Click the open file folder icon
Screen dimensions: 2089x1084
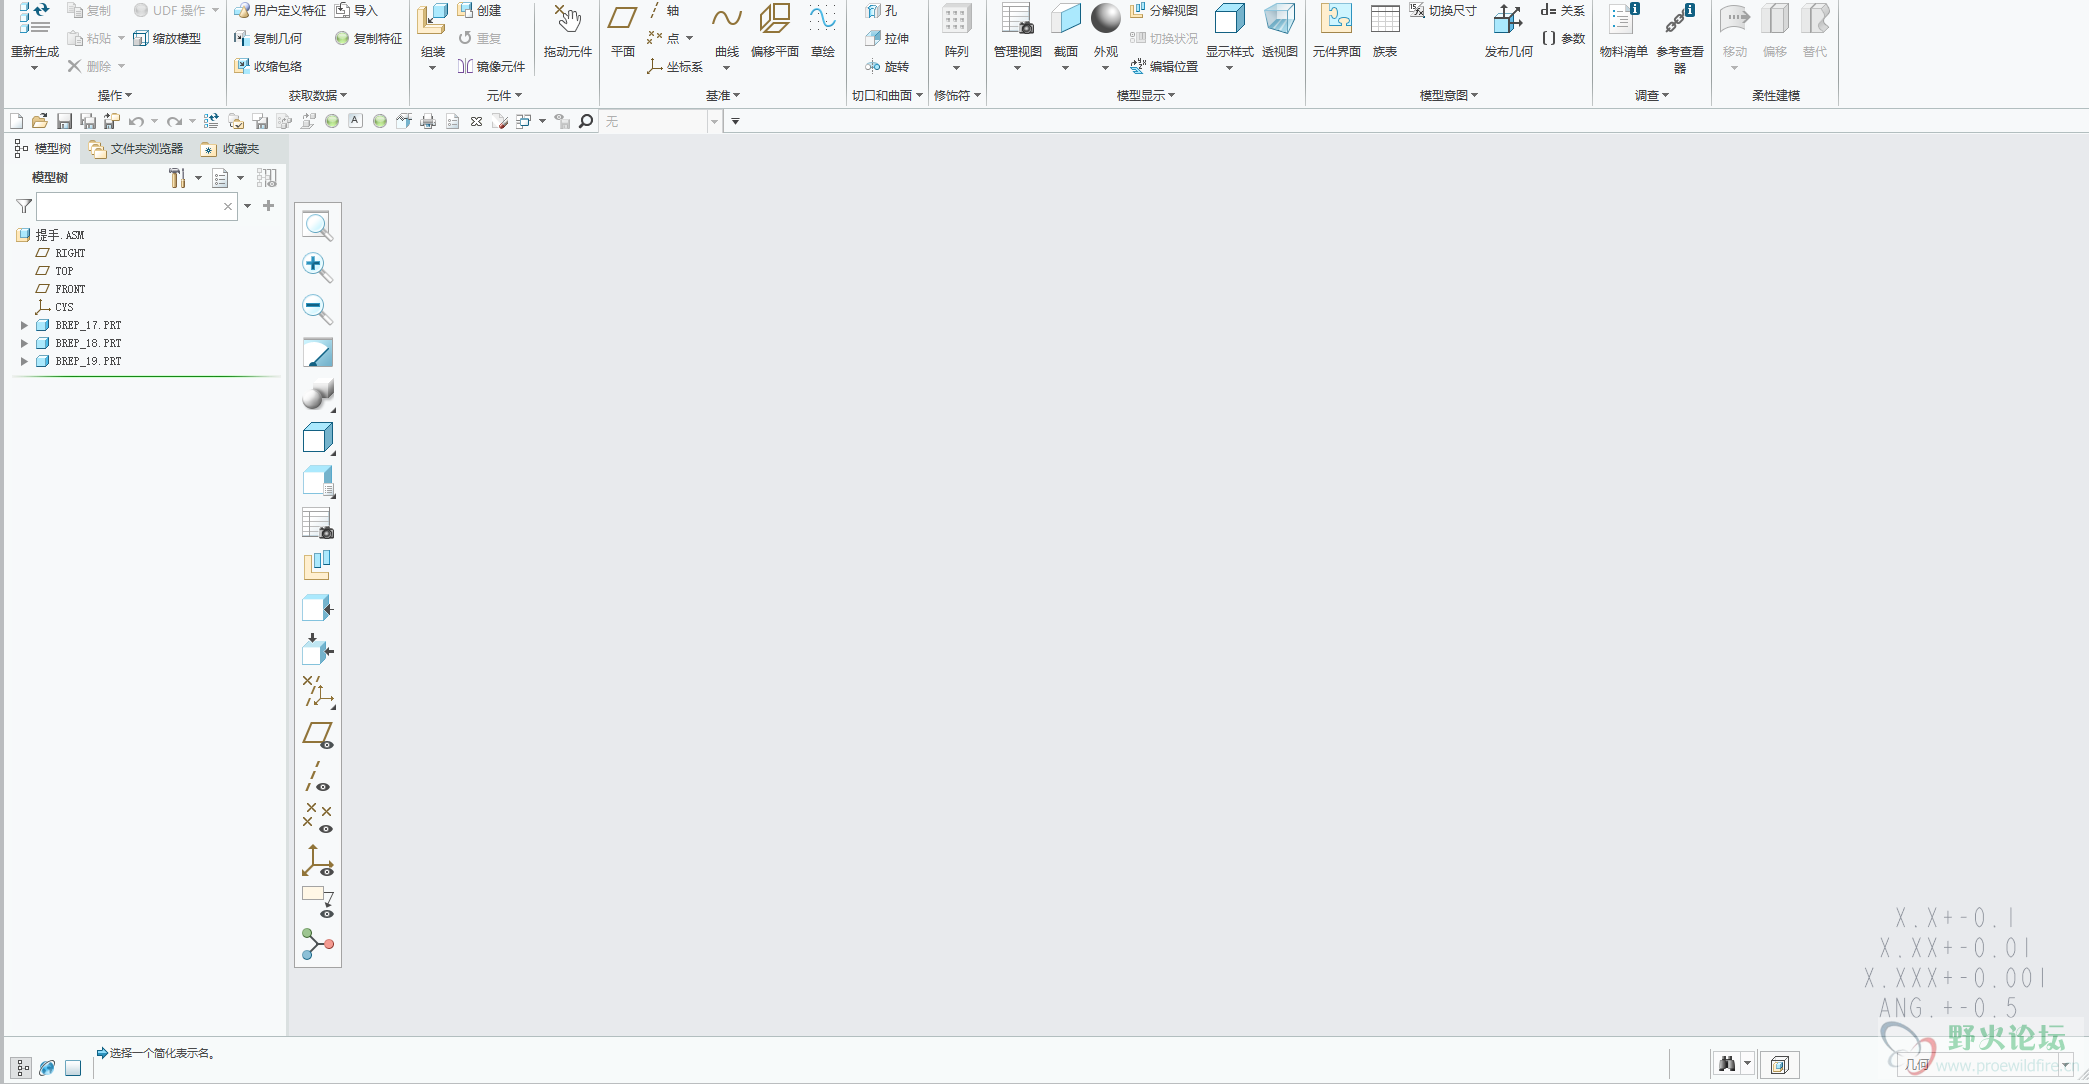(x=40, y=121)
